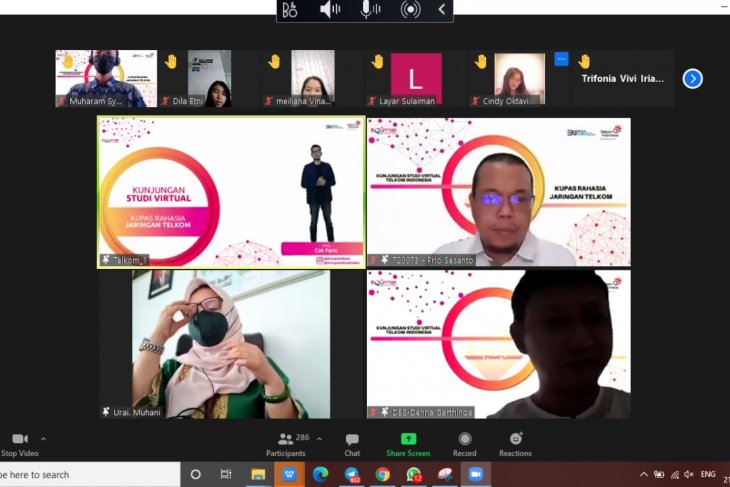Click the Prio Sesanto video tile
730x487 pixels.
[499, 192]
